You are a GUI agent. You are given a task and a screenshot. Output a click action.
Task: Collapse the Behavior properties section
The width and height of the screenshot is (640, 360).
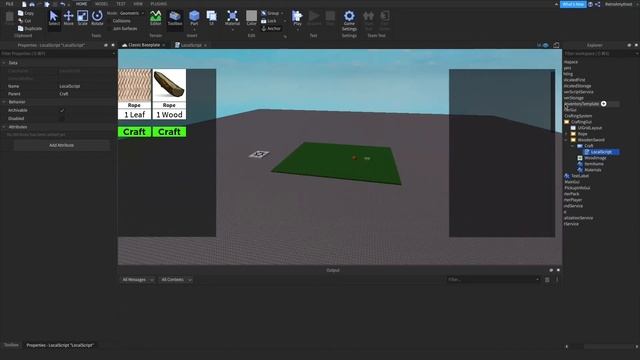point(4,102)
